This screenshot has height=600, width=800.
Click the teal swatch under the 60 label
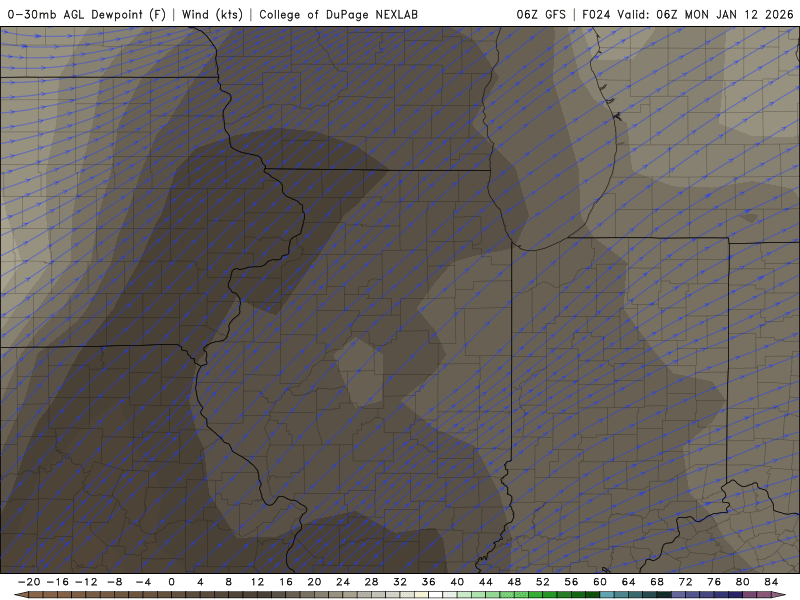coord(607,595)
